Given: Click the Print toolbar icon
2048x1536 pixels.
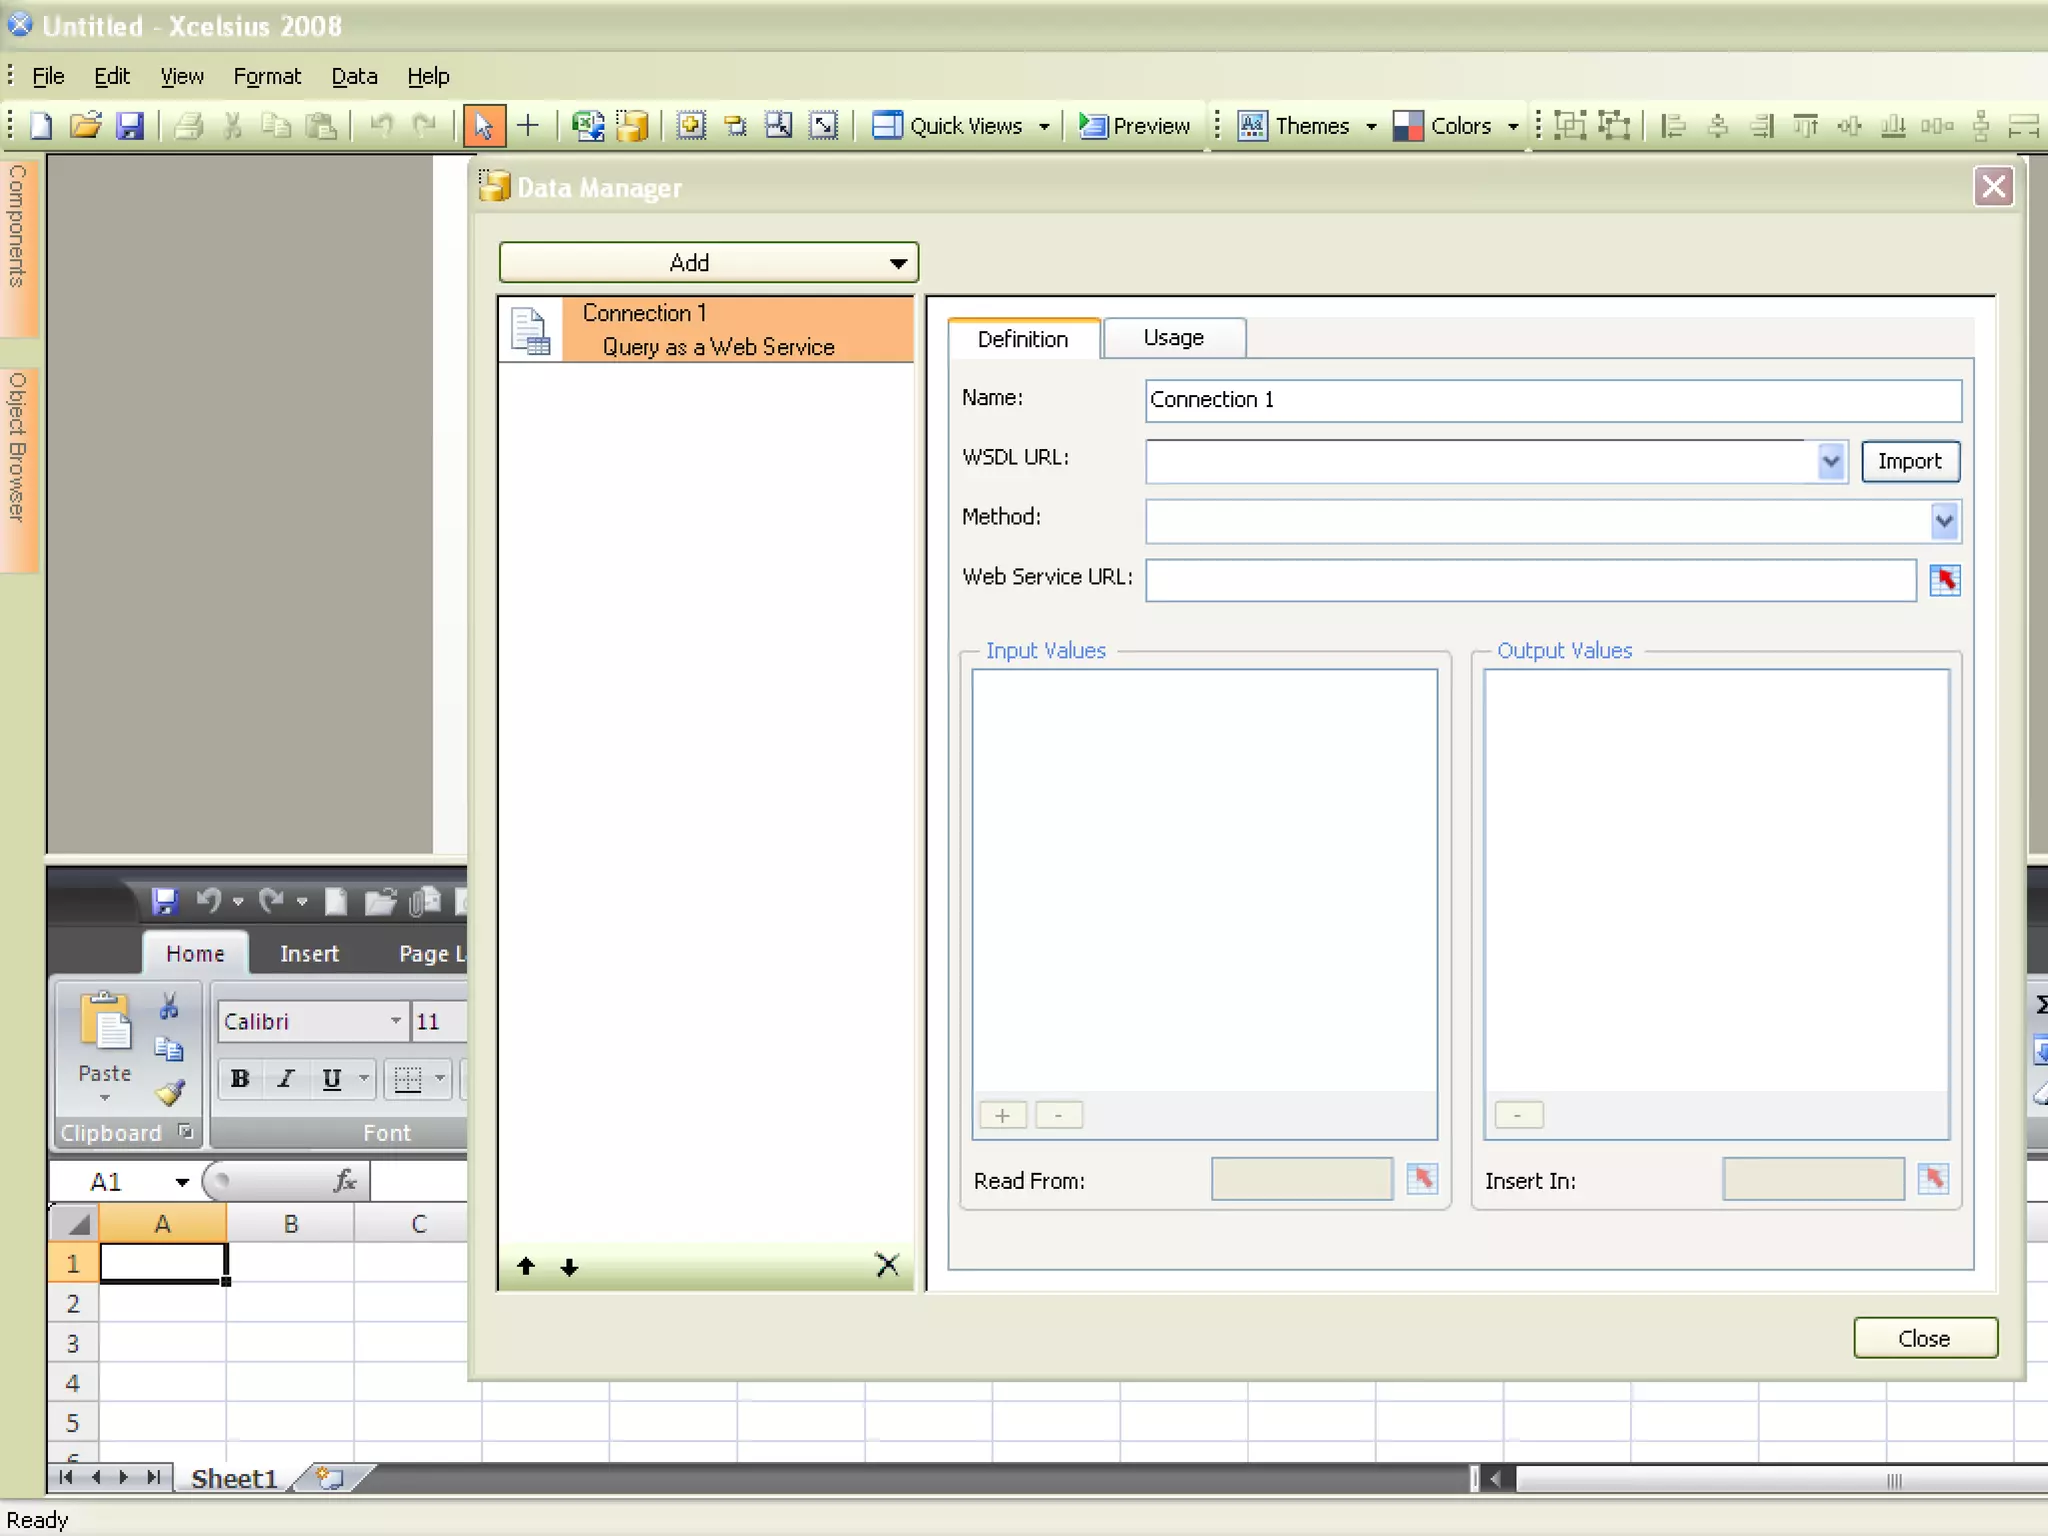Looking at the screenshot, I should click(x=188, y=125).
